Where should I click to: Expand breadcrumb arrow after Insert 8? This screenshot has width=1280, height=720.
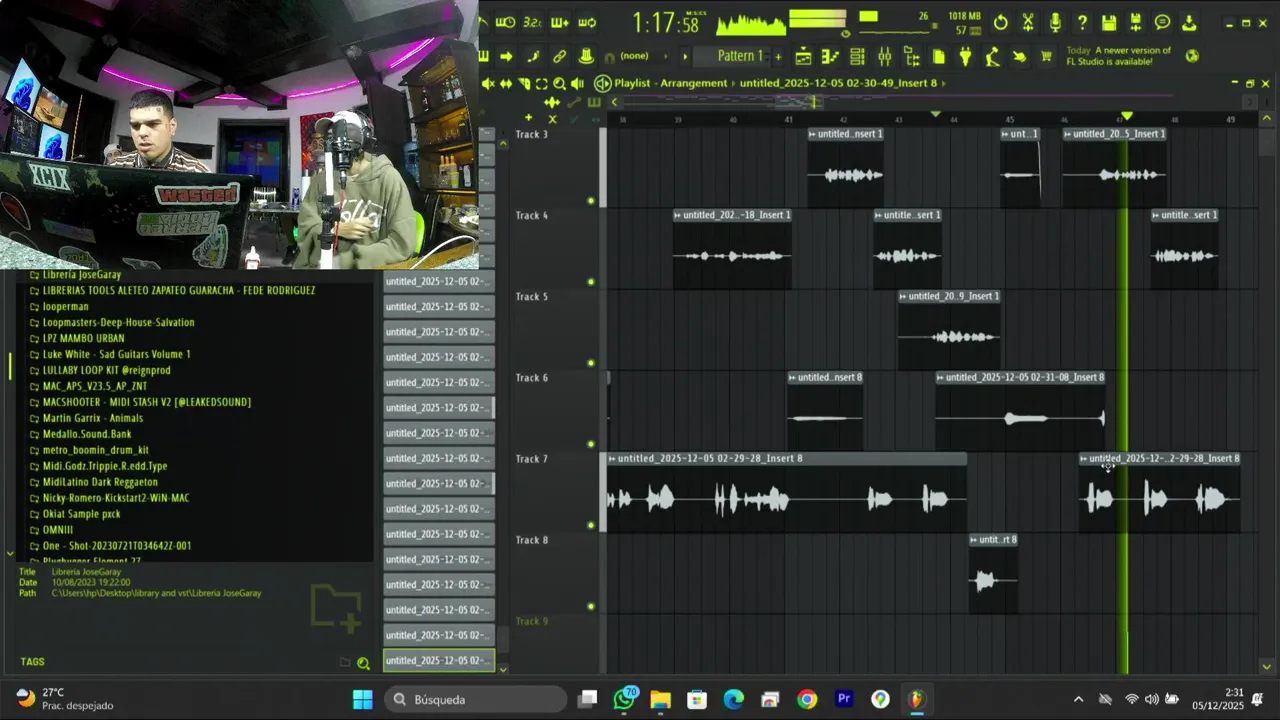[x=944, y=84]
